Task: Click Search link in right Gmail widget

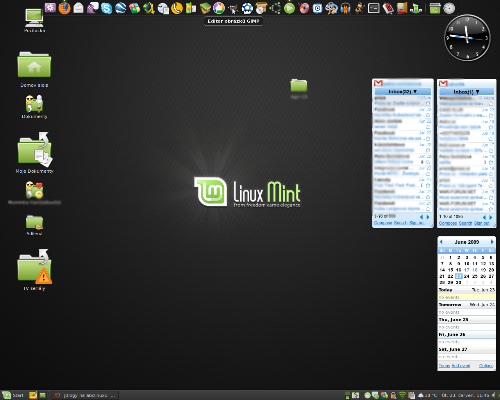Action: 465,223
